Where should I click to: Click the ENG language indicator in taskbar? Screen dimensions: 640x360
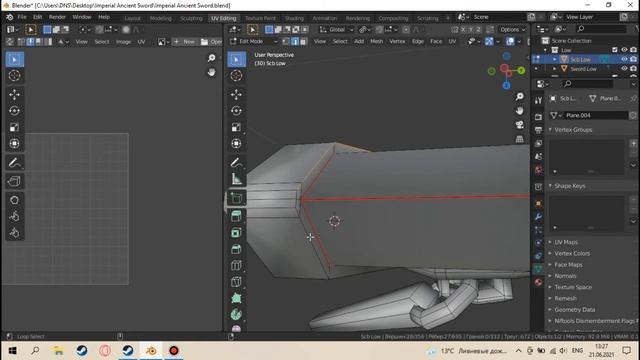point(577,351)
